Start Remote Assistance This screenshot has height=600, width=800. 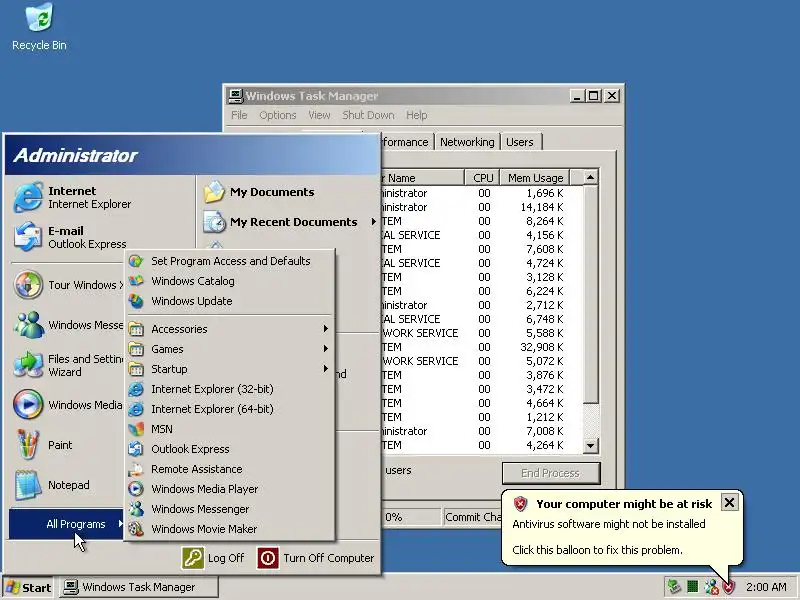pyautogui.click(x=230, y=469)
